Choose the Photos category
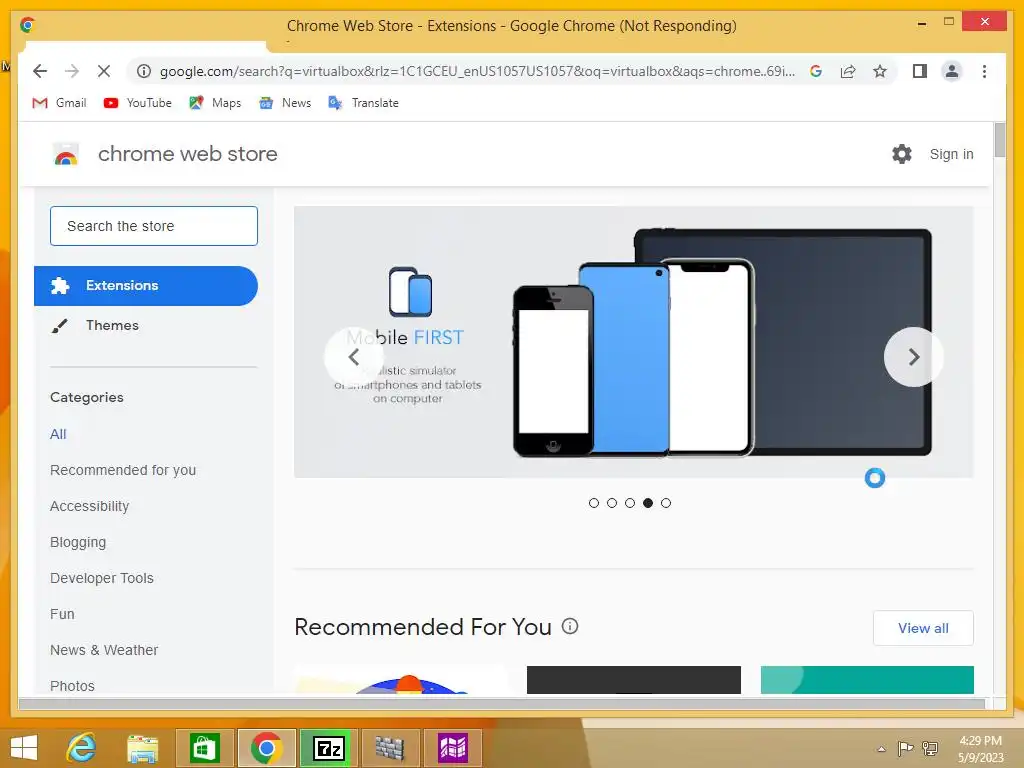Image resolution: width=1024 pixels, height=768 pixels. 72,686
